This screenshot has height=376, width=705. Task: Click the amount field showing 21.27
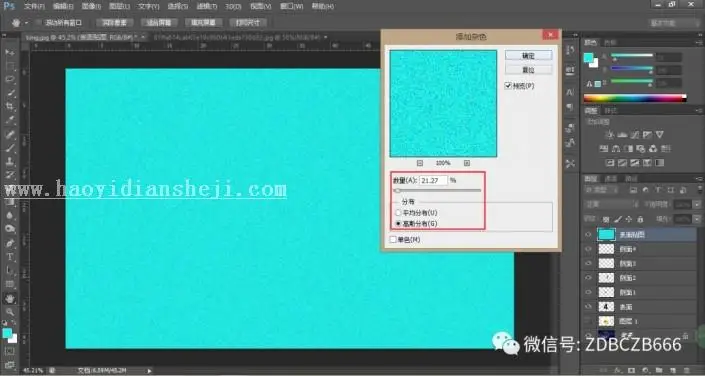point(433,180)
